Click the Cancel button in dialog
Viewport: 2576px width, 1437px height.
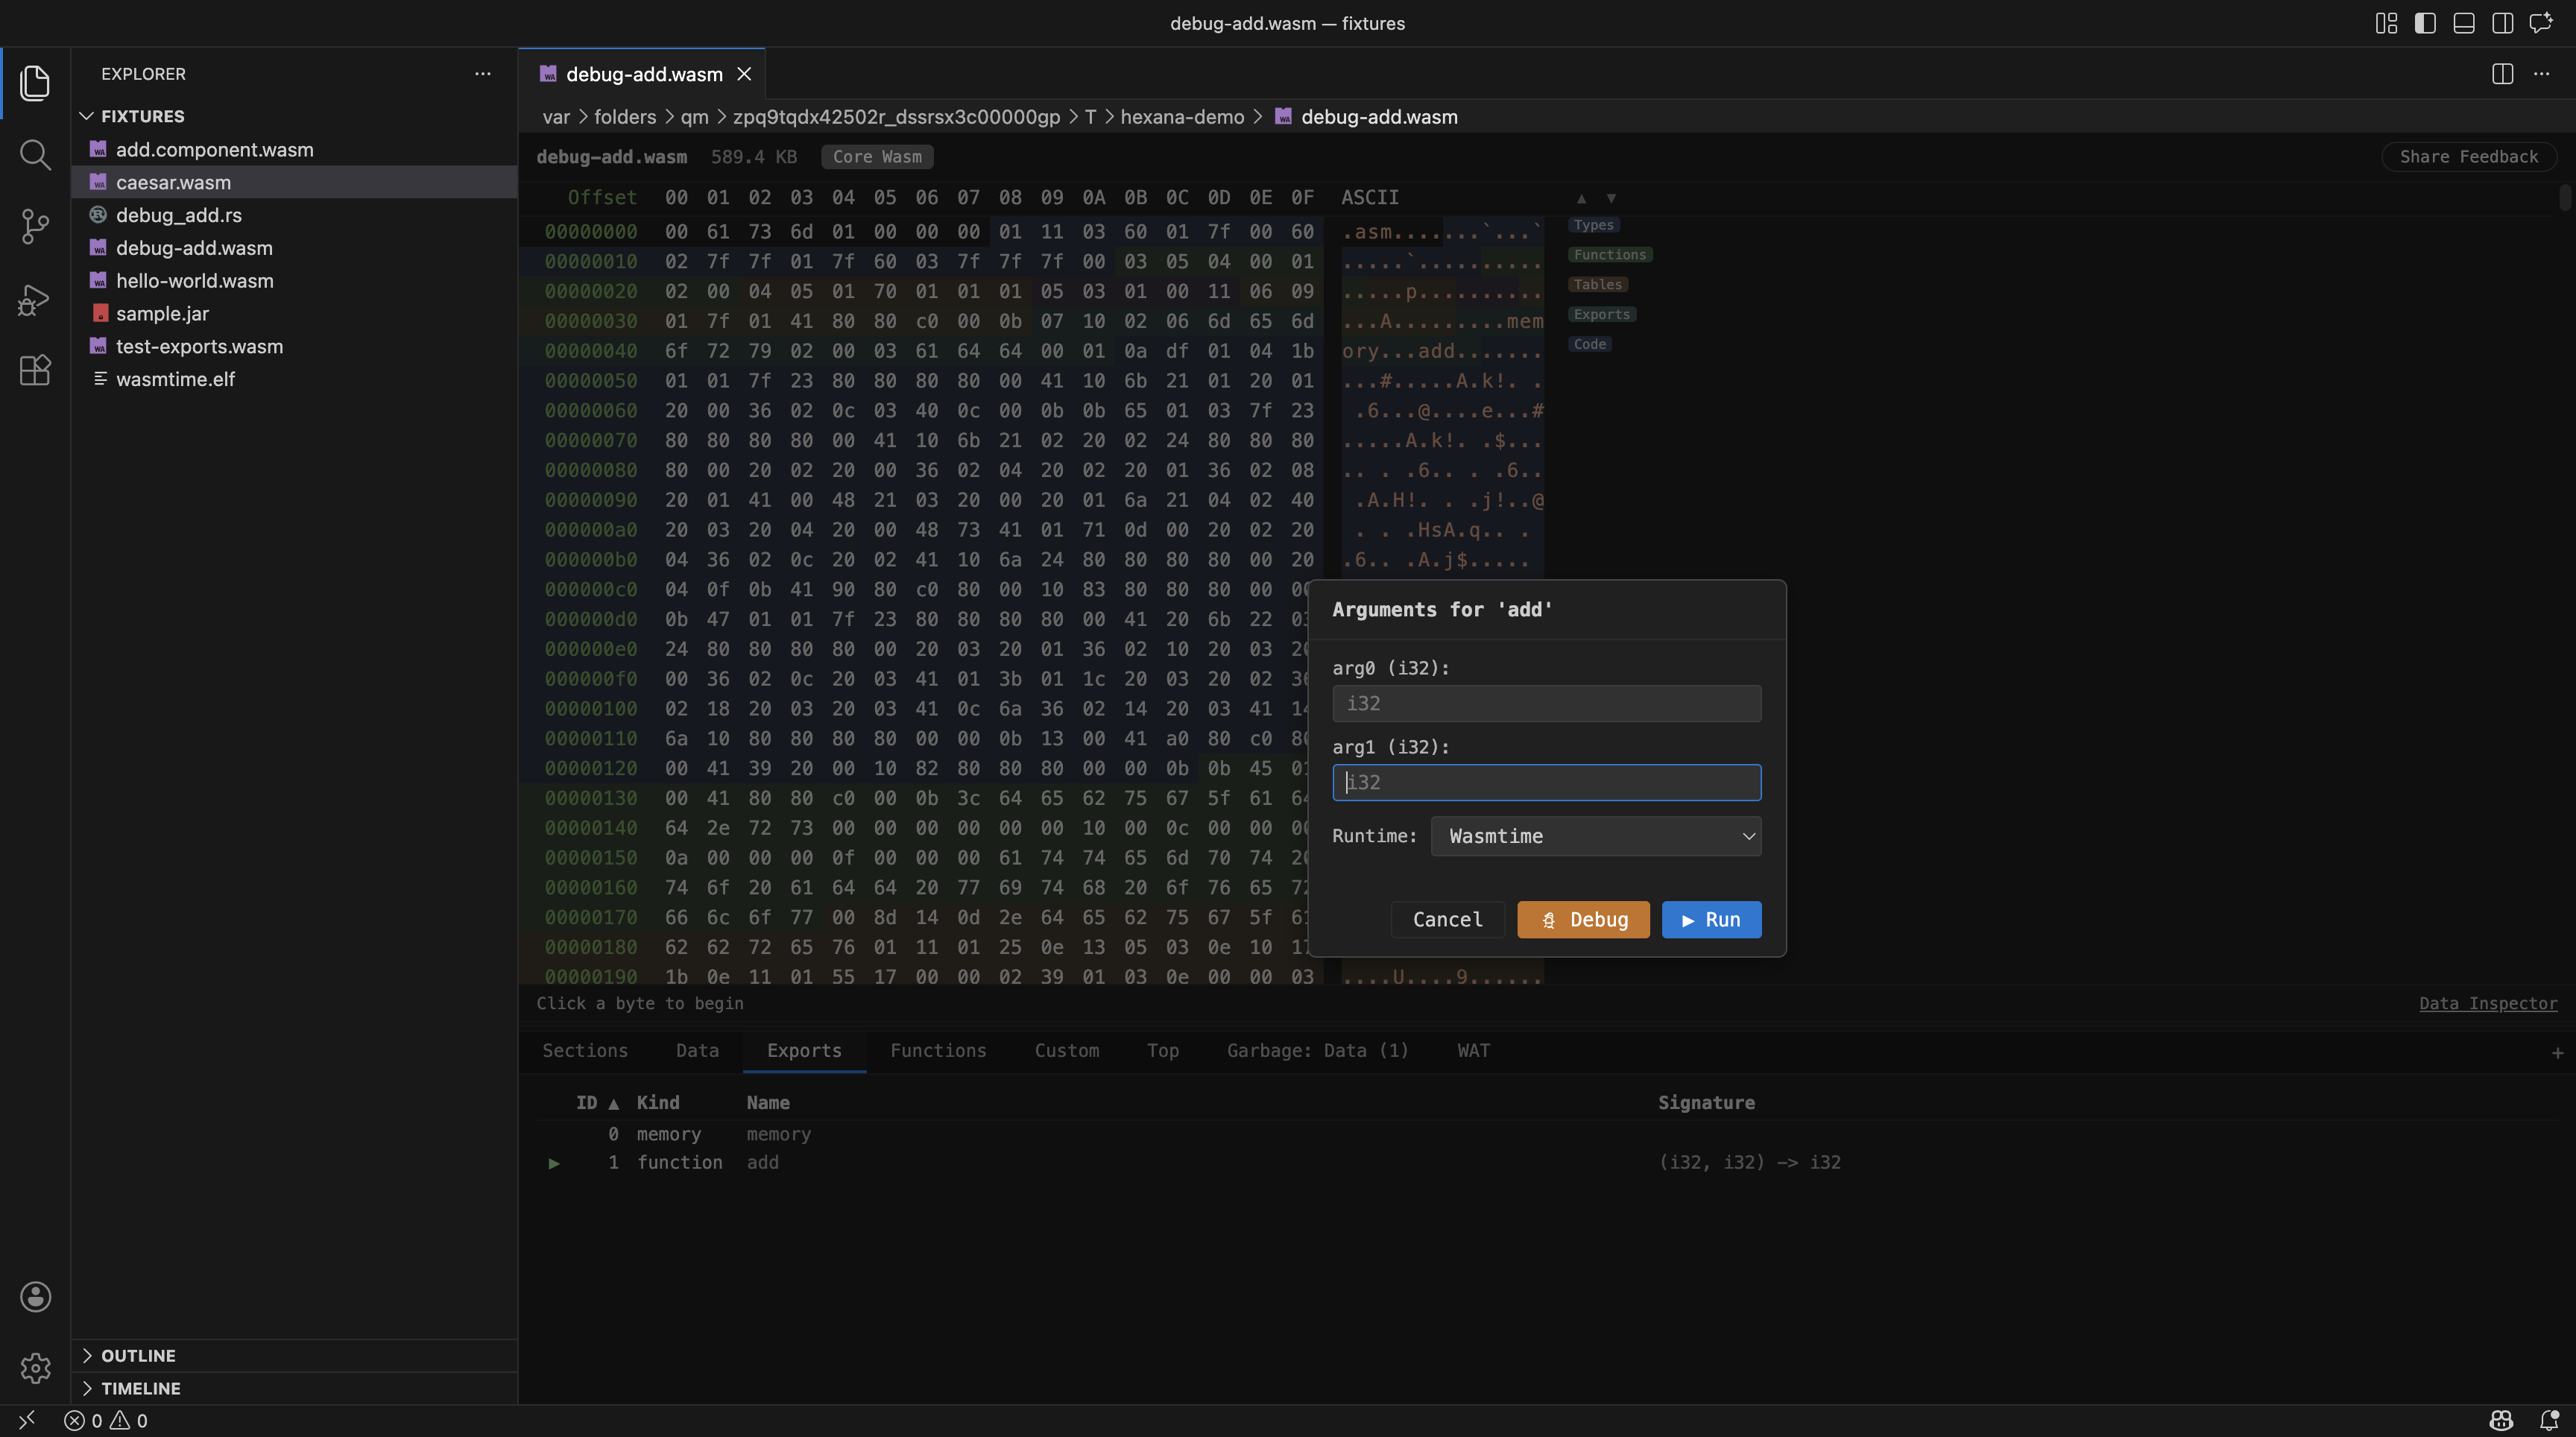pos(1447,920)
